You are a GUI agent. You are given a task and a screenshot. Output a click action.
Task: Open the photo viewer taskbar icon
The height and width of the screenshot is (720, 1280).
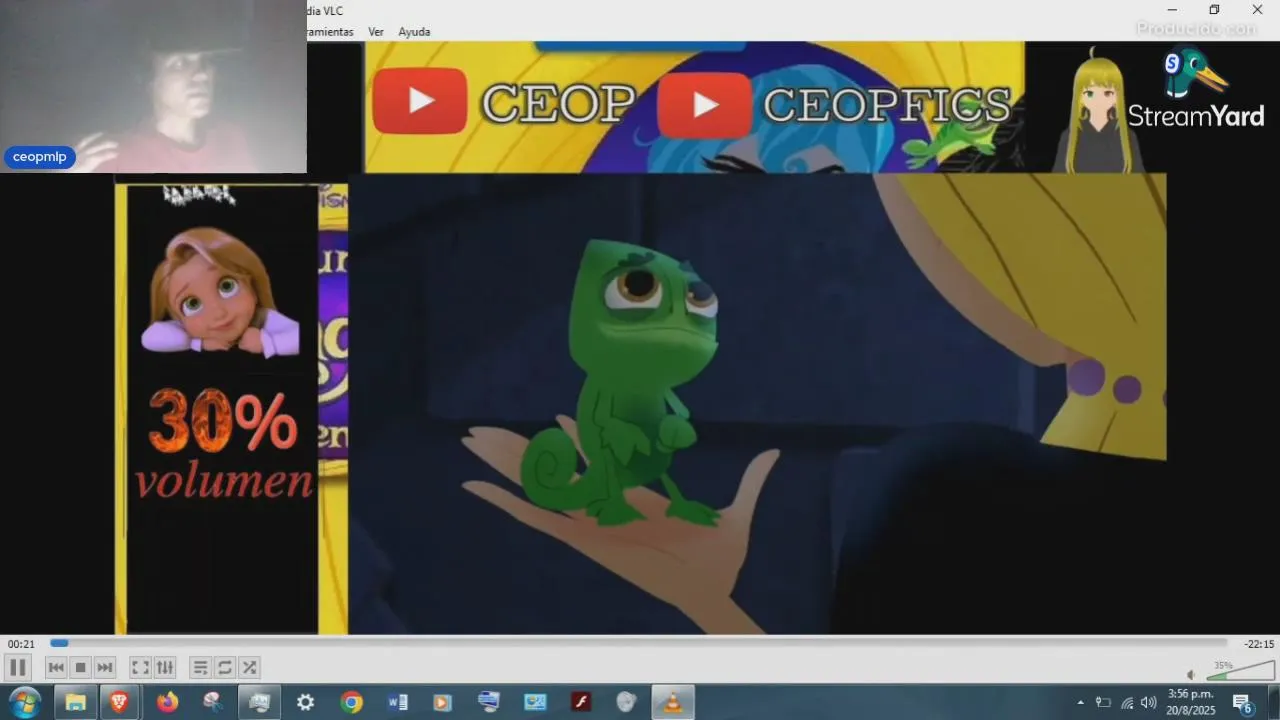535,702
